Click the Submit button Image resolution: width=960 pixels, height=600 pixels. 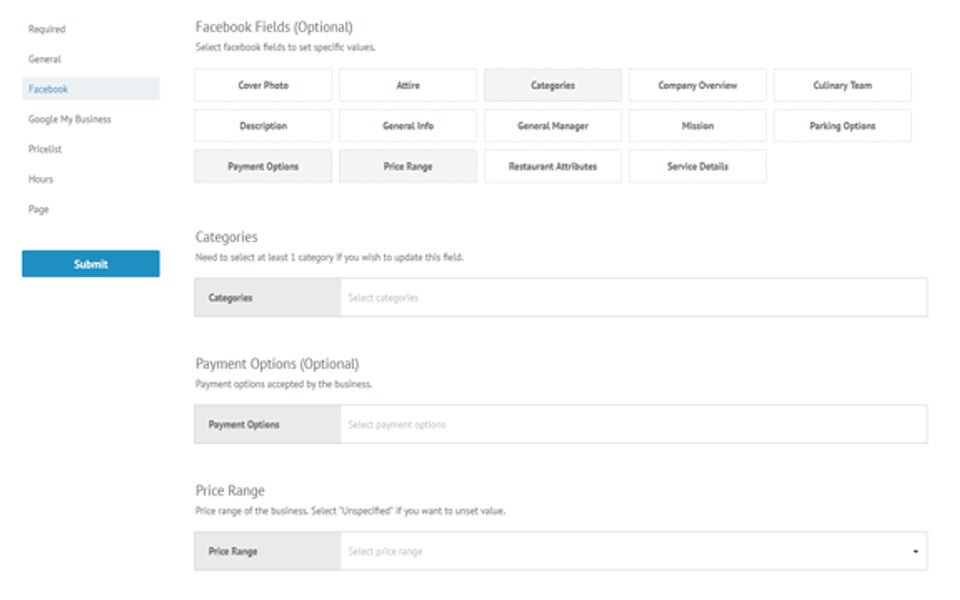[x=91, y=264]
